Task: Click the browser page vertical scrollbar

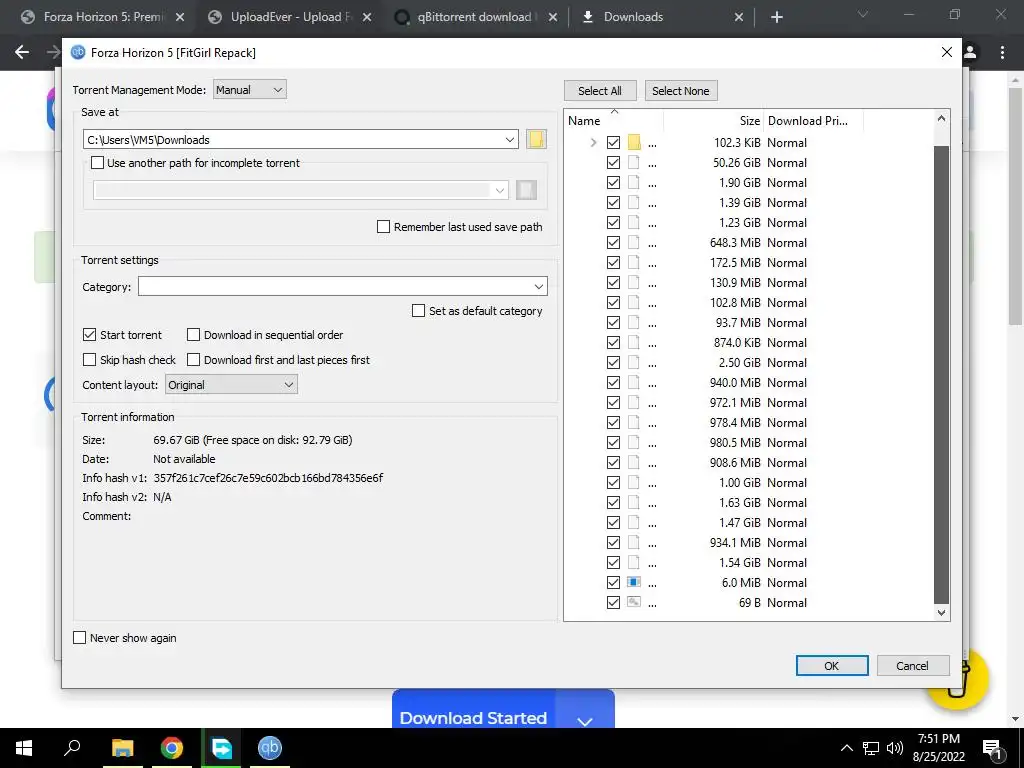Action: click(1016, 206)
